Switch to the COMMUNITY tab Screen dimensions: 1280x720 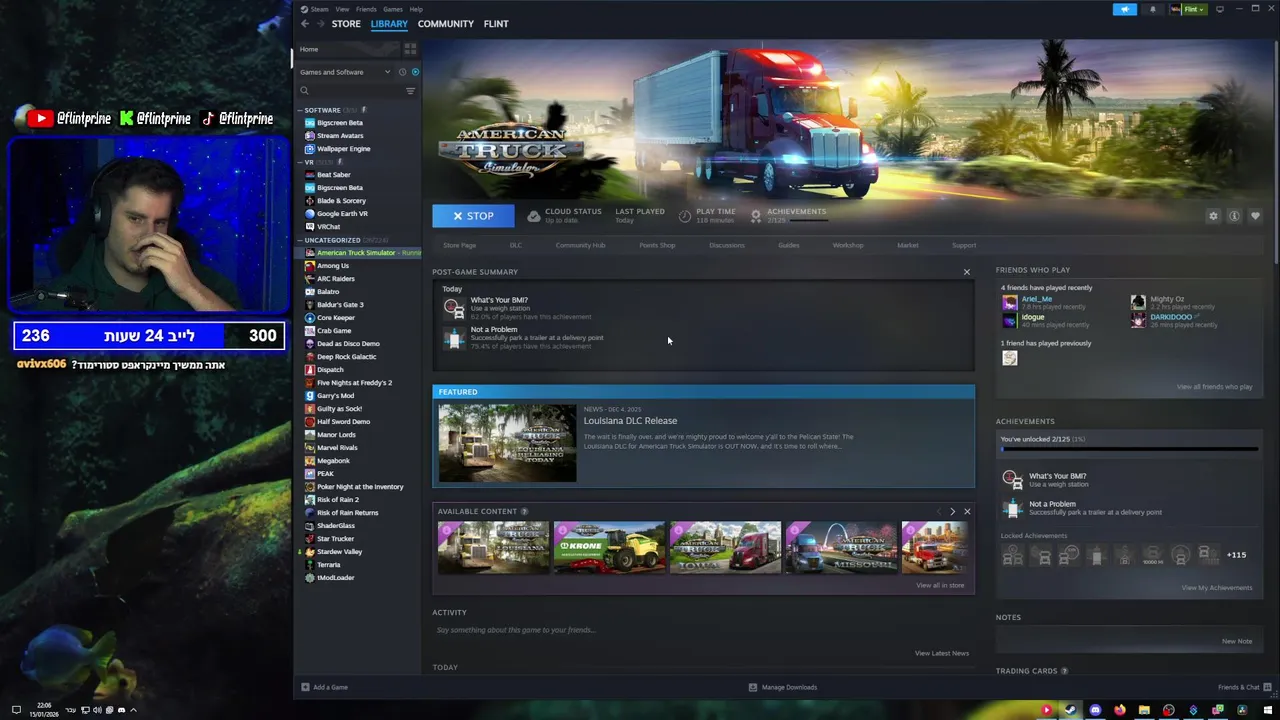pos(446,24)
